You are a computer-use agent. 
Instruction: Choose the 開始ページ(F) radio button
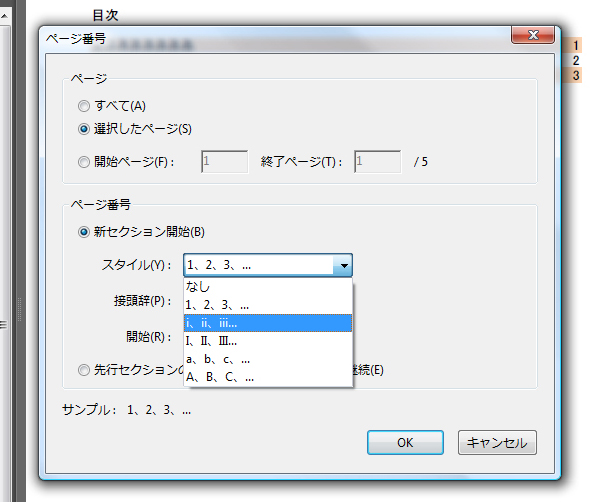coord(84,162)
